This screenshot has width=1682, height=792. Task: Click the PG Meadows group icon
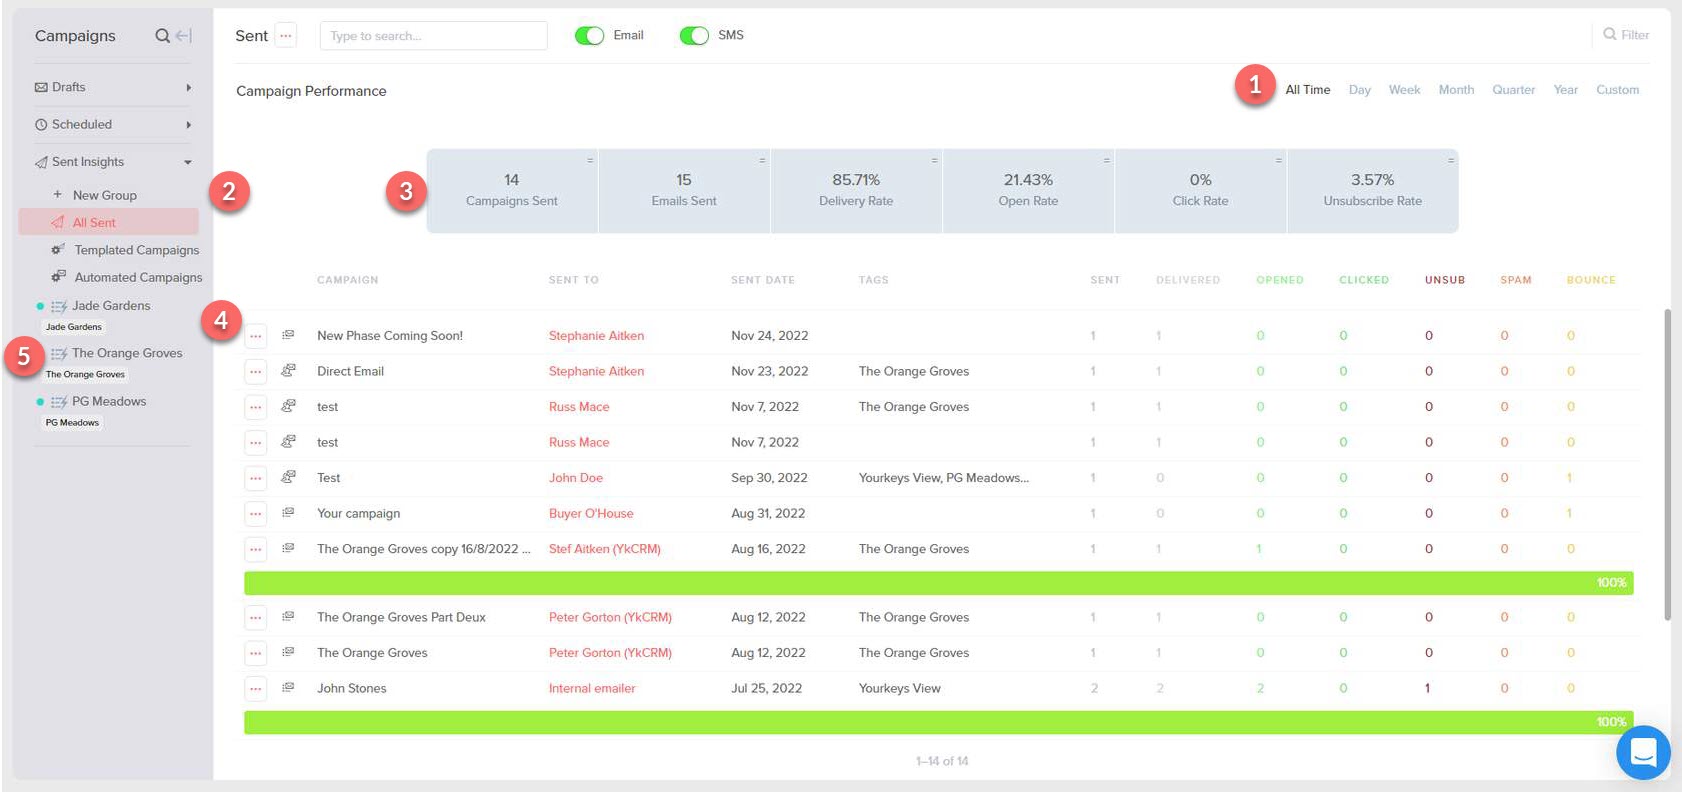pos(59,402)
